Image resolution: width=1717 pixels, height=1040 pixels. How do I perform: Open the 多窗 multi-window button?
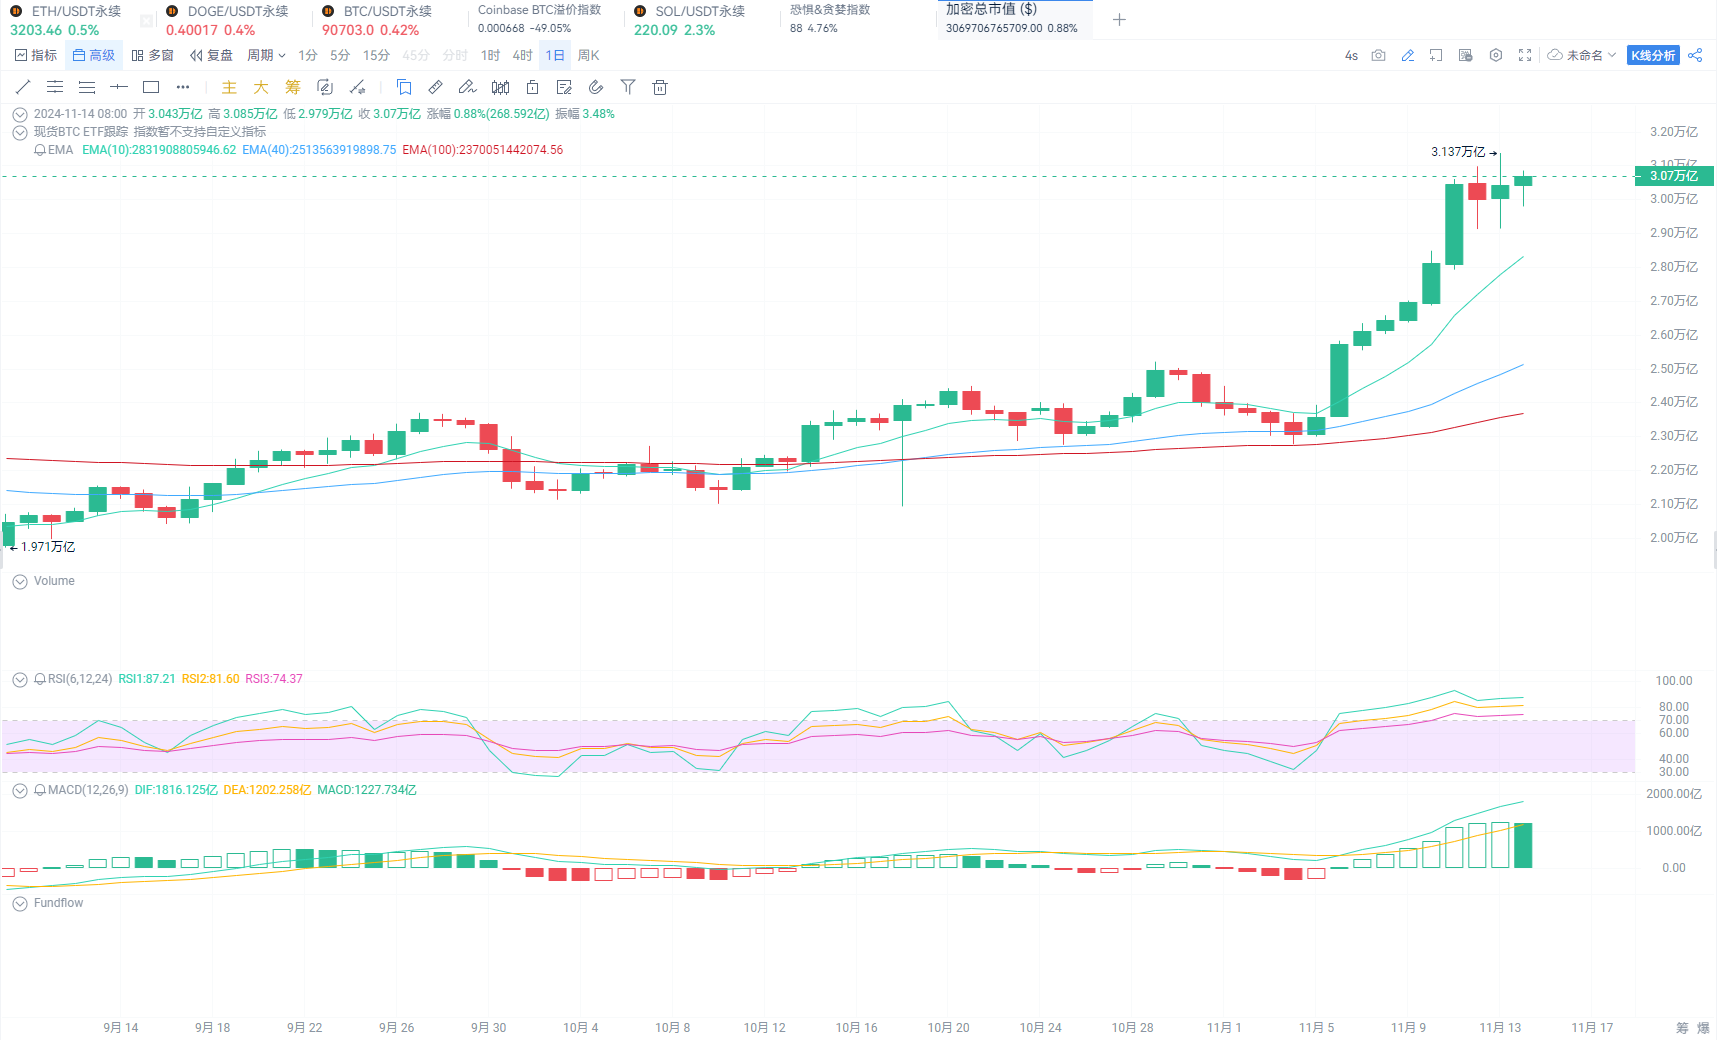(152, 55)
